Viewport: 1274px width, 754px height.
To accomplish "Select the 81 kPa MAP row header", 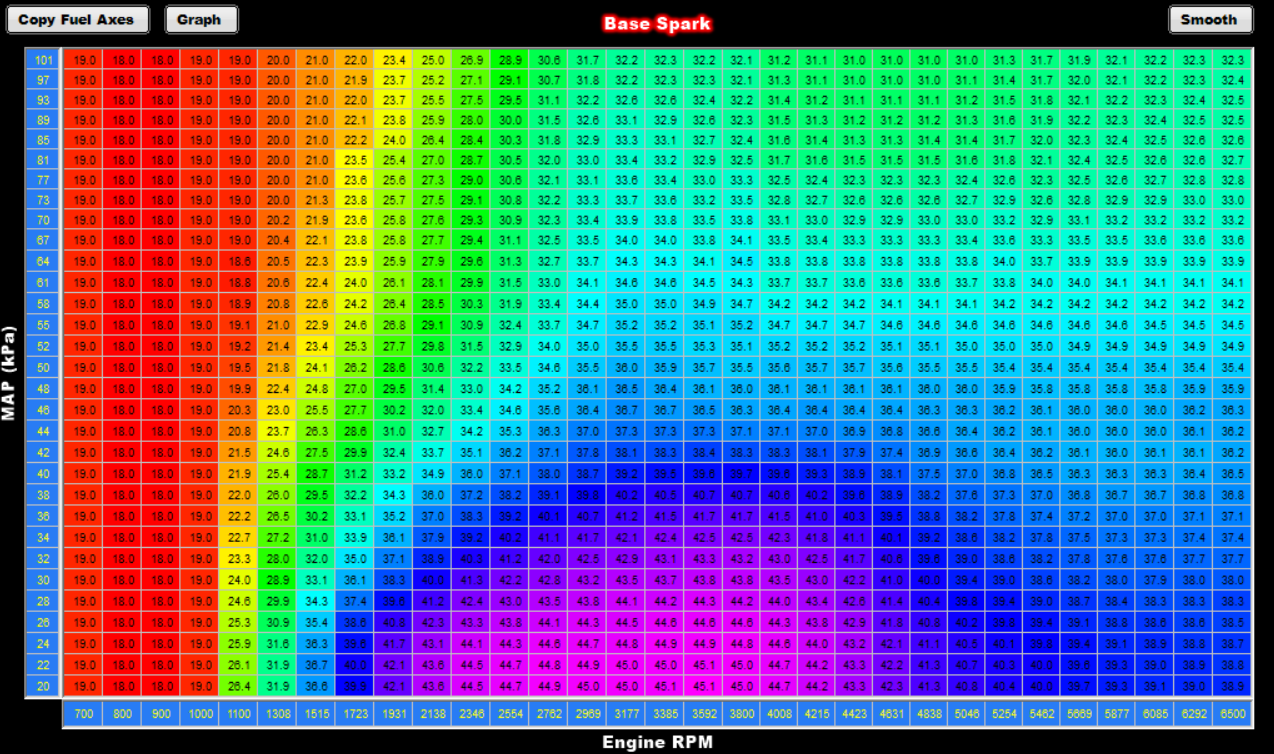I will point(43,160).
